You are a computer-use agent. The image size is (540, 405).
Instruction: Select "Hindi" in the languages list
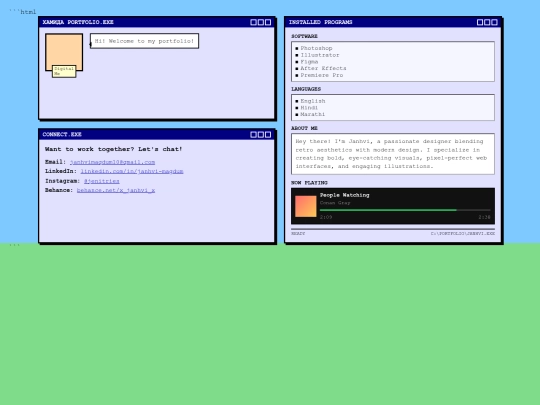(309, 107)
